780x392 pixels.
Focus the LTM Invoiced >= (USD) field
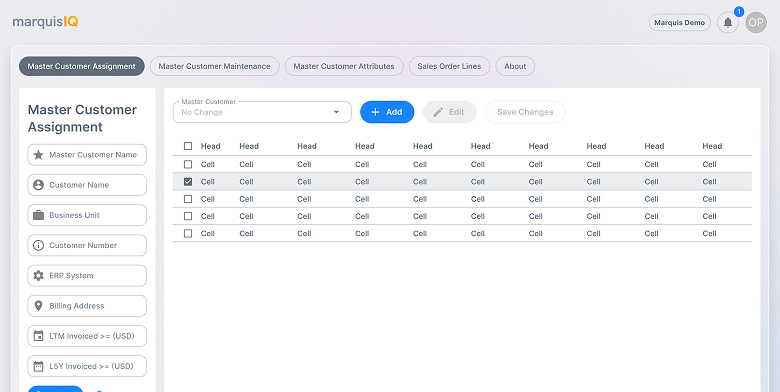[x=87, y=336]
